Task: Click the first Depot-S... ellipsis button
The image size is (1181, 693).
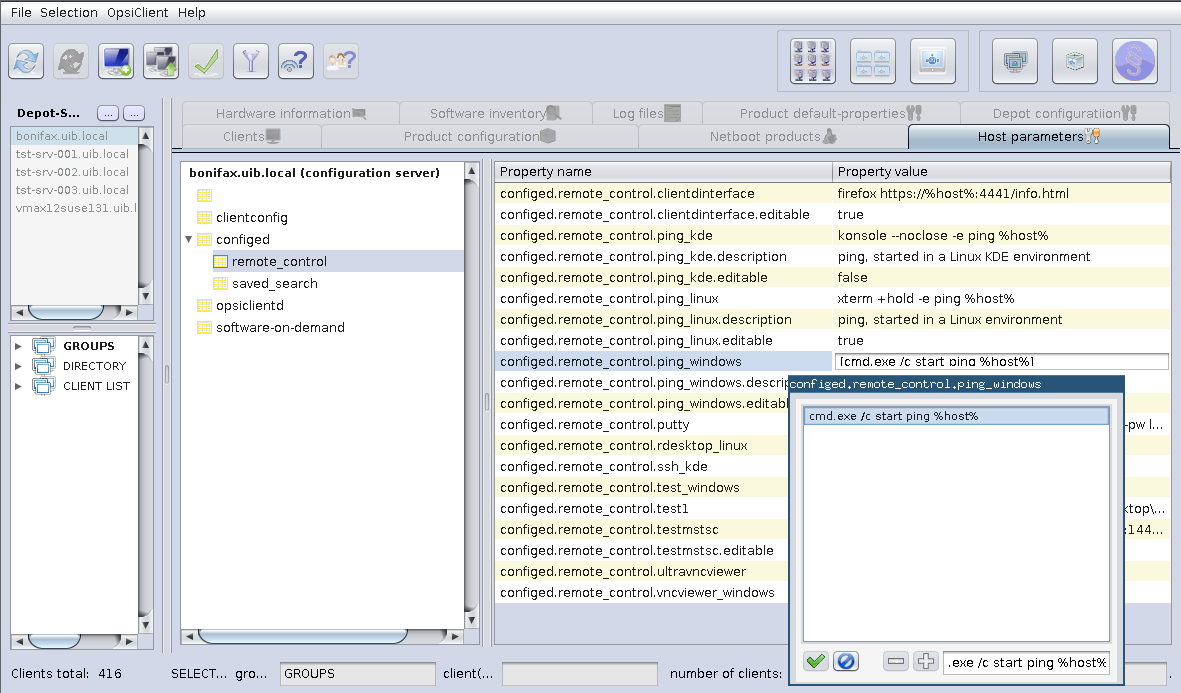Action: [108, 113]
